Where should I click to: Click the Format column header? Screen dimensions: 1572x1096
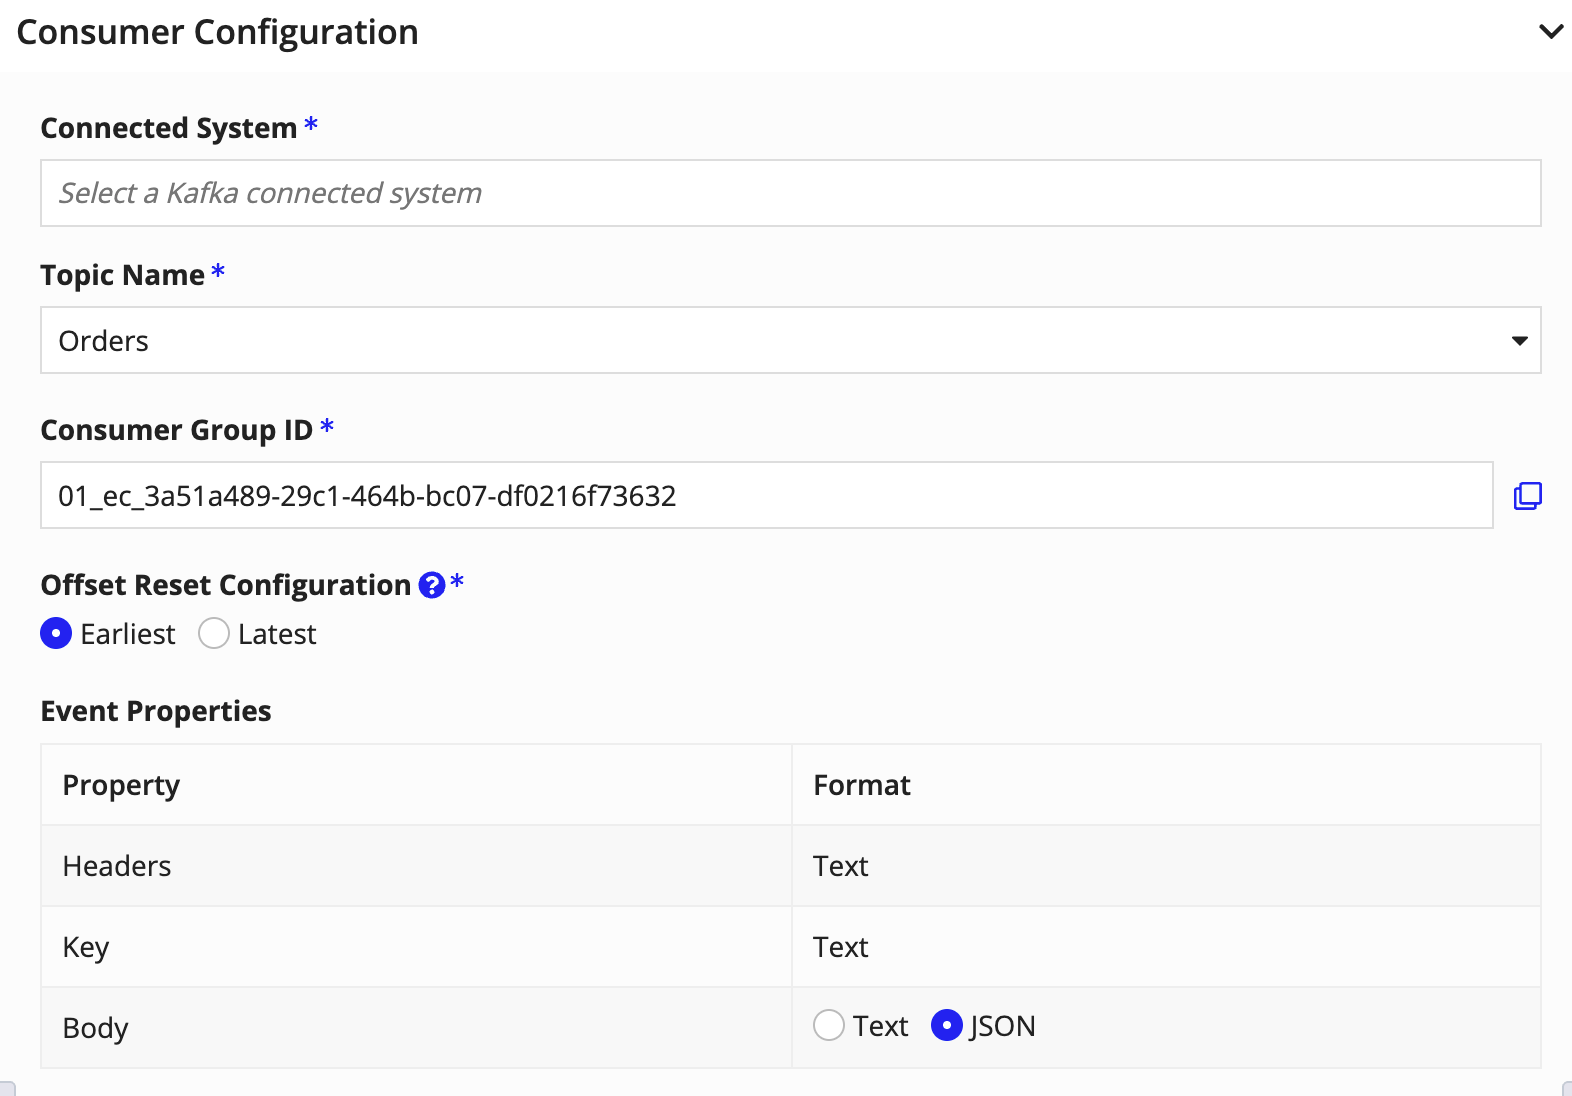1166,785
